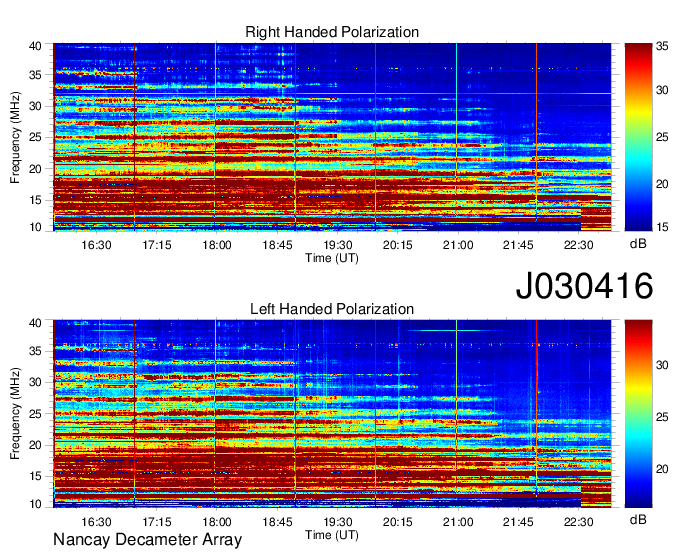Click the 25 value on the upper color bar
This screenshot has width=680, height=552.
pos(662,137)
